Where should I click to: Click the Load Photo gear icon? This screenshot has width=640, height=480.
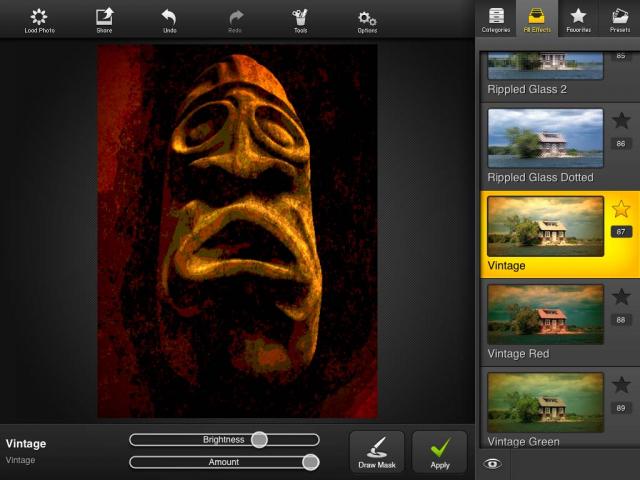pyautogui.click(x=39, y=19)
